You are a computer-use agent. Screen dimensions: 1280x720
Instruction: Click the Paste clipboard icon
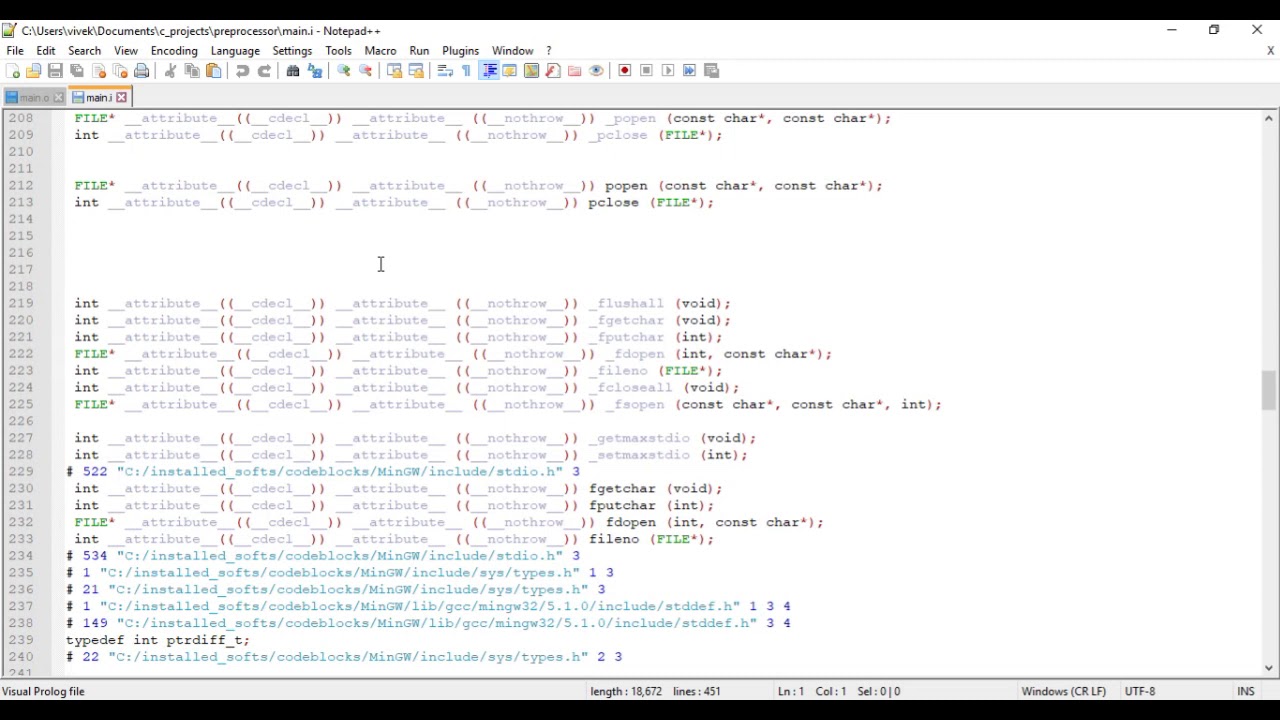(213, 71)
